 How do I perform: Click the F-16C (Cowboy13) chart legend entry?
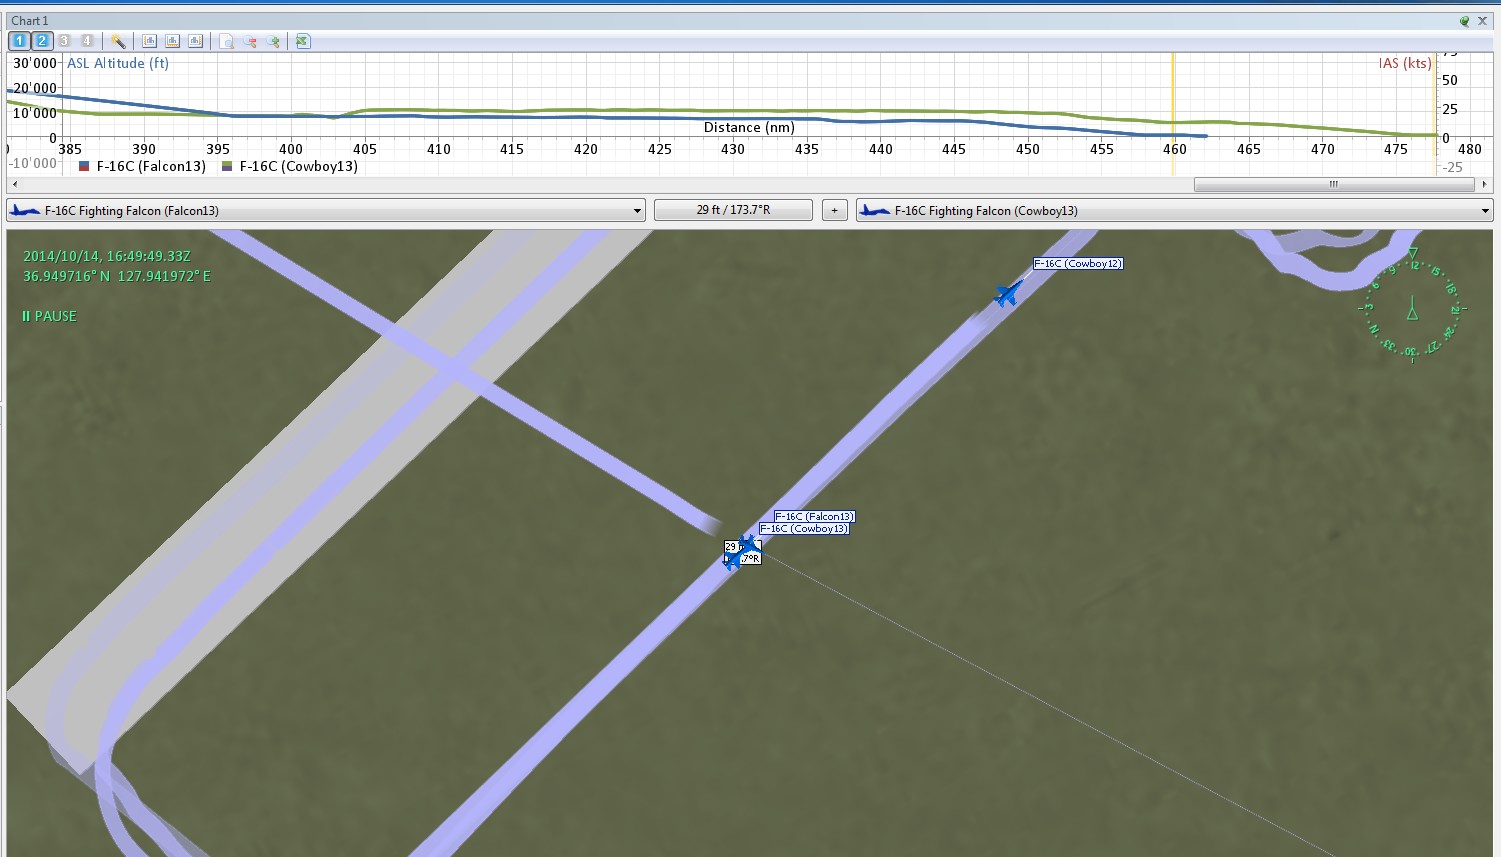point(290,166)
